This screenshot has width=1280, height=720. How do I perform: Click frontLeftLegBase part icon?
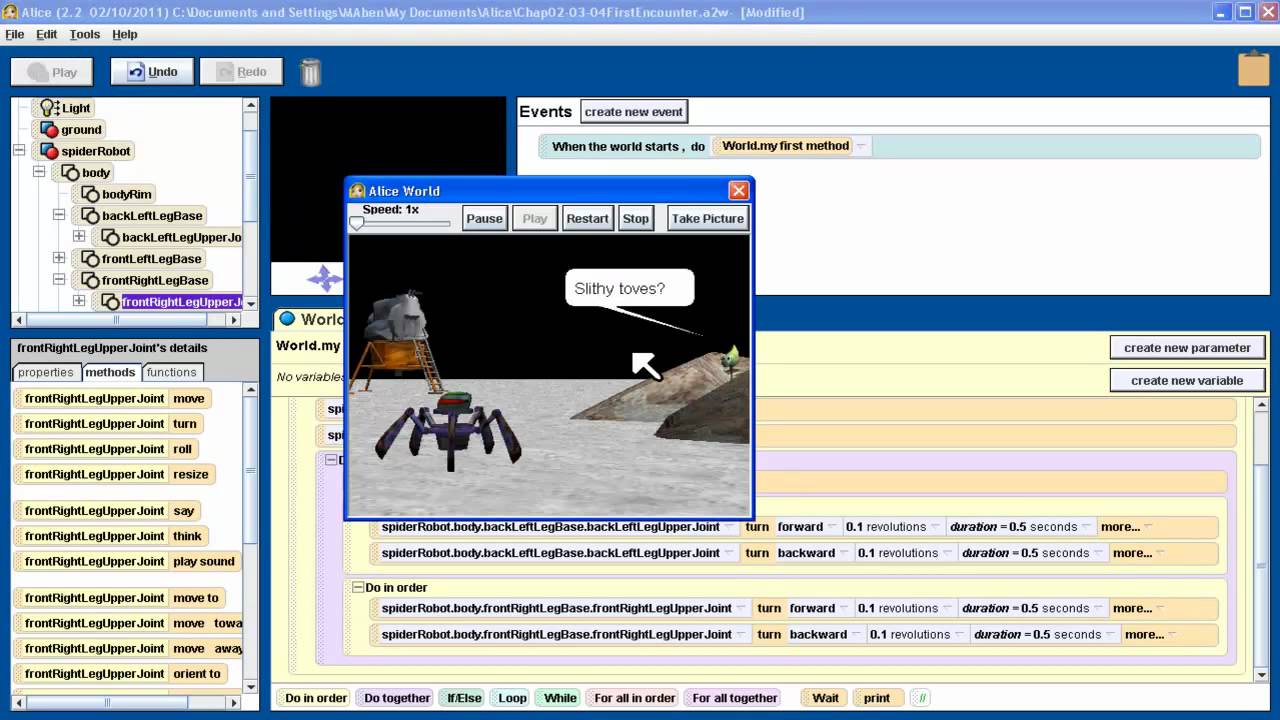pyautogui.click(x=90, y=258)
